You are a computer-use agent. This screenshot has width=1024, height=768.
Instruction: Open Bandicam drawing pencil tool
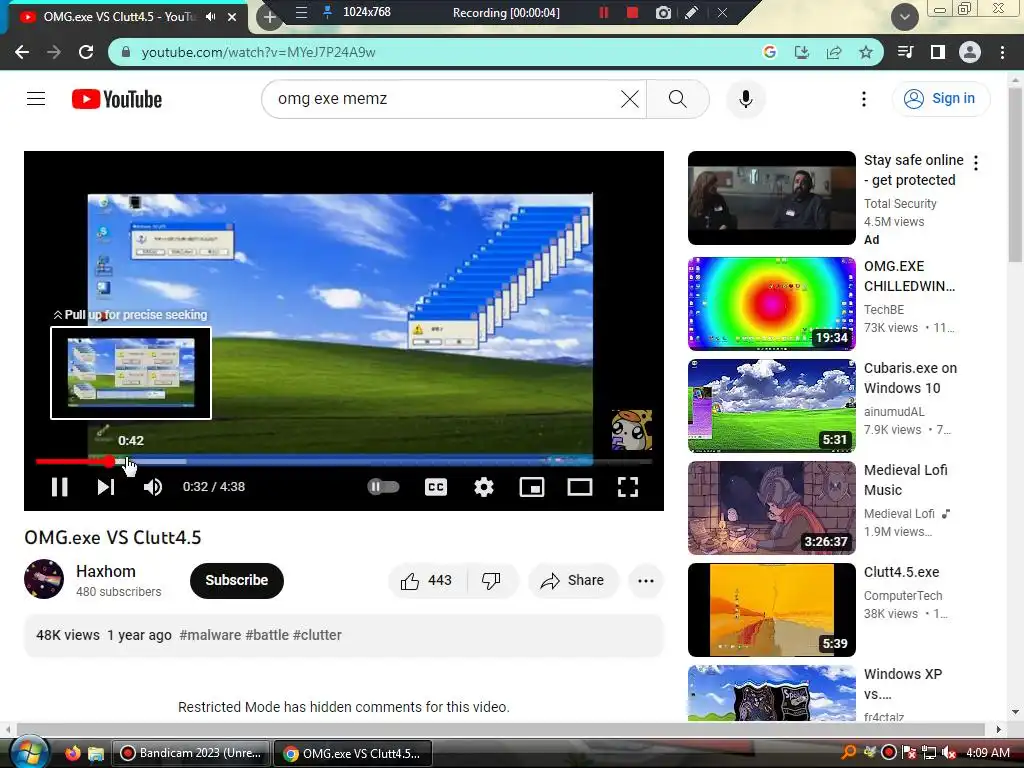(692, 12)
